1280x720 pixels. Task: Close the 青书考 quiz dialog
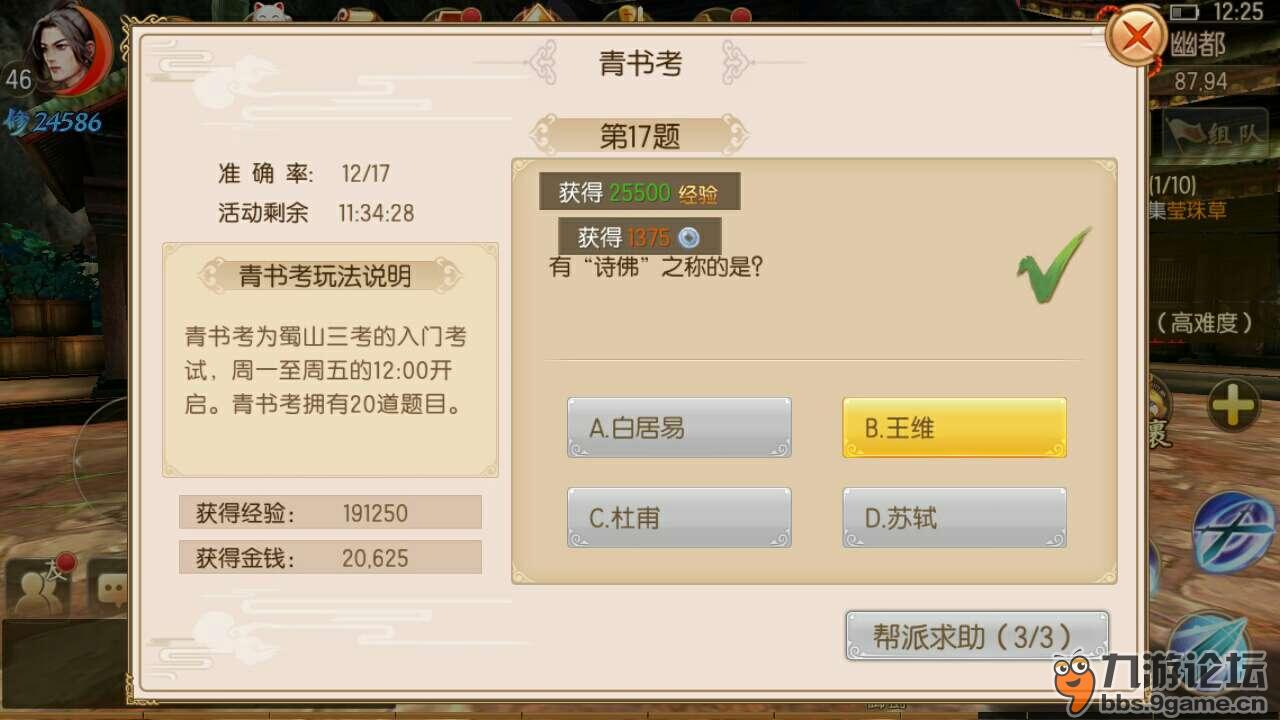(x=1137, y=38)
